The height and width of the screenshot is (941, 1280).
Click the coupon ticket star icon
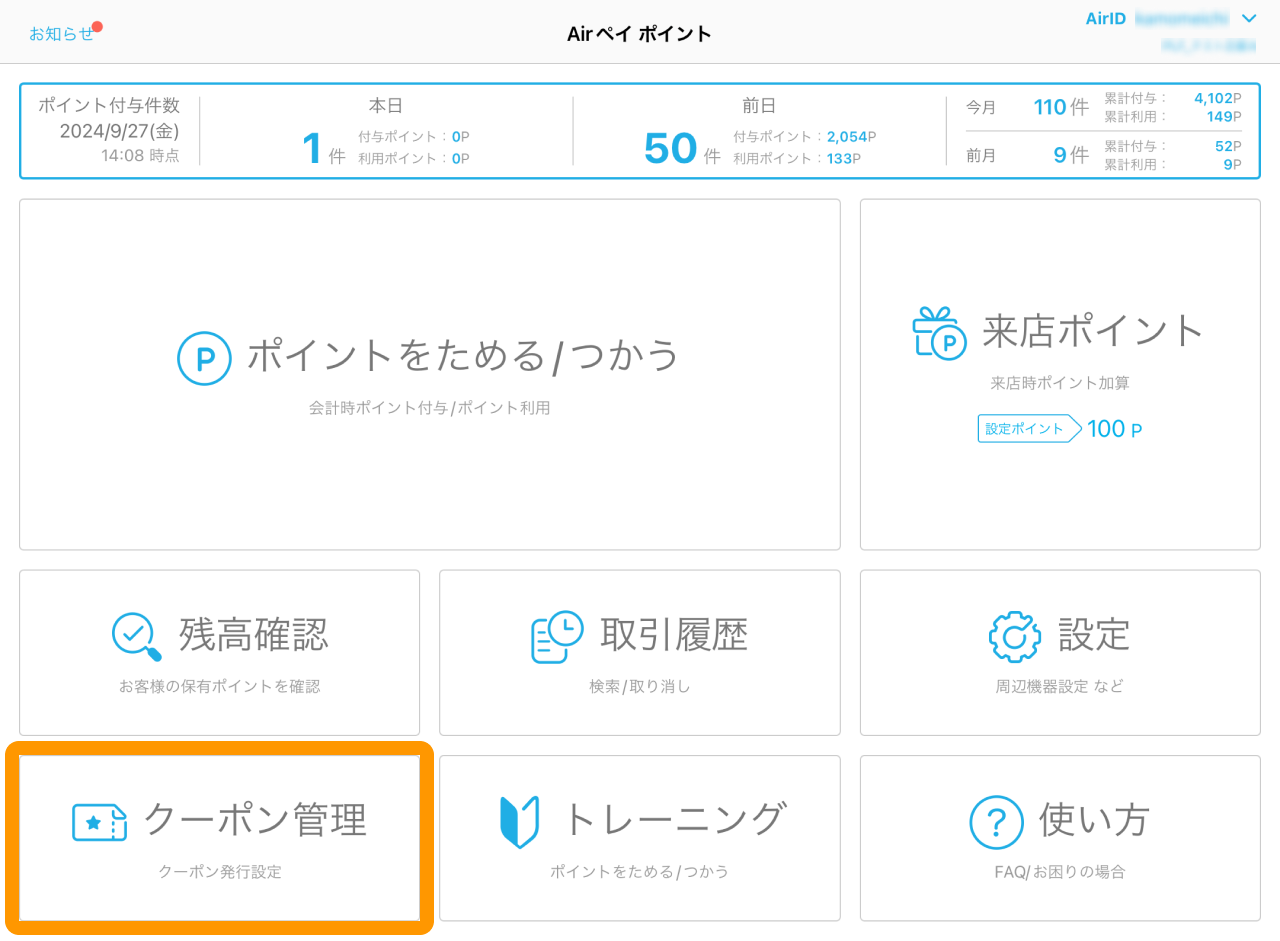[x=100, y=823]
